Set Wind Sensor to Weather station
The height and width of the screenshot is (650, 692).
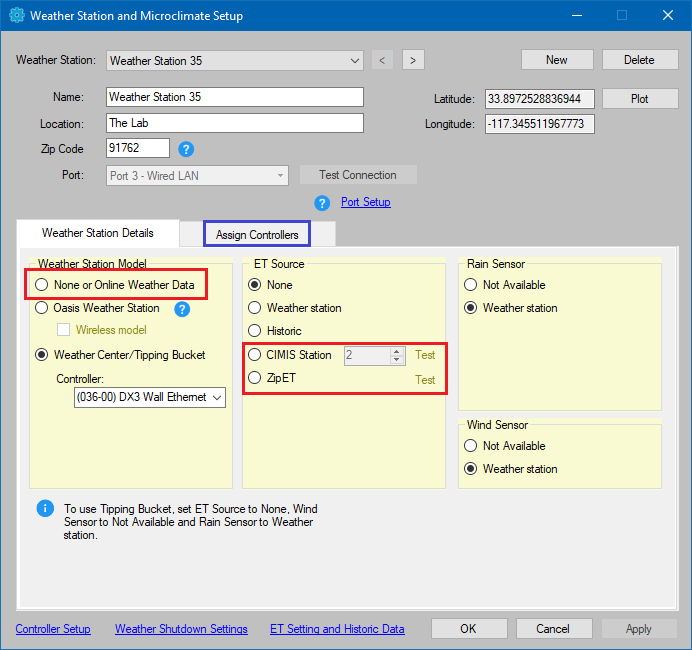coord(470,469)
